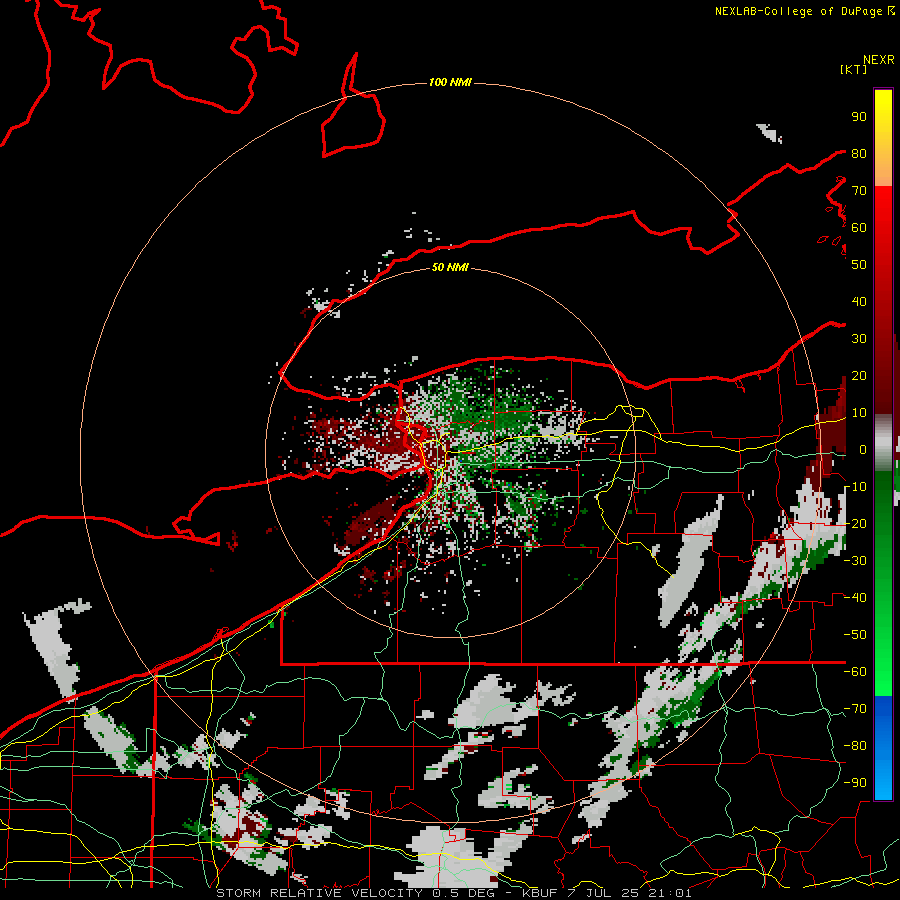This screenshot has height=900, width=900.
Task: Click the KBUF station identifier in caption
Action: (x=540, y=893)
